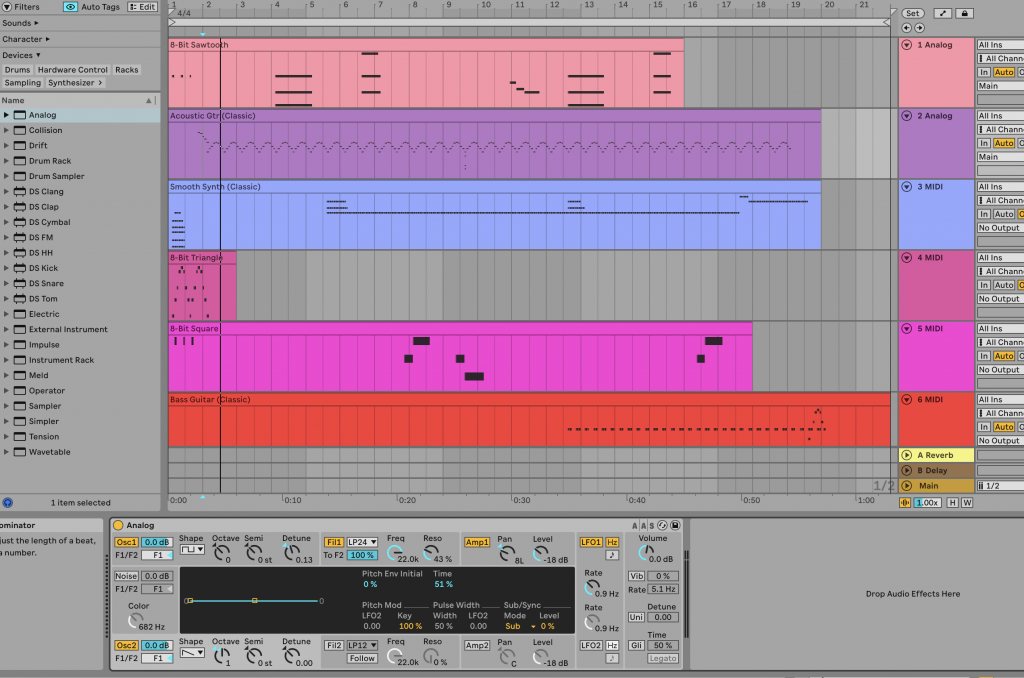This screenshot has width=1024, height=678.
Task: Jump to the next locator arrow
Action: 919,27
